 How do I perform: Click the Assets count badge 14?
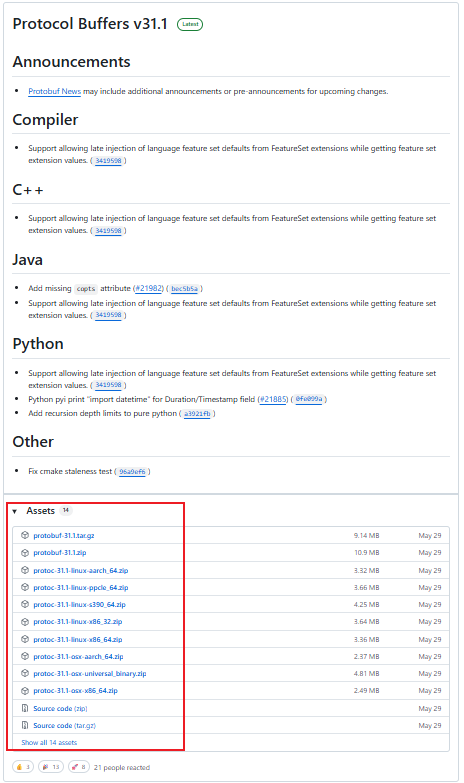[66, 510]
